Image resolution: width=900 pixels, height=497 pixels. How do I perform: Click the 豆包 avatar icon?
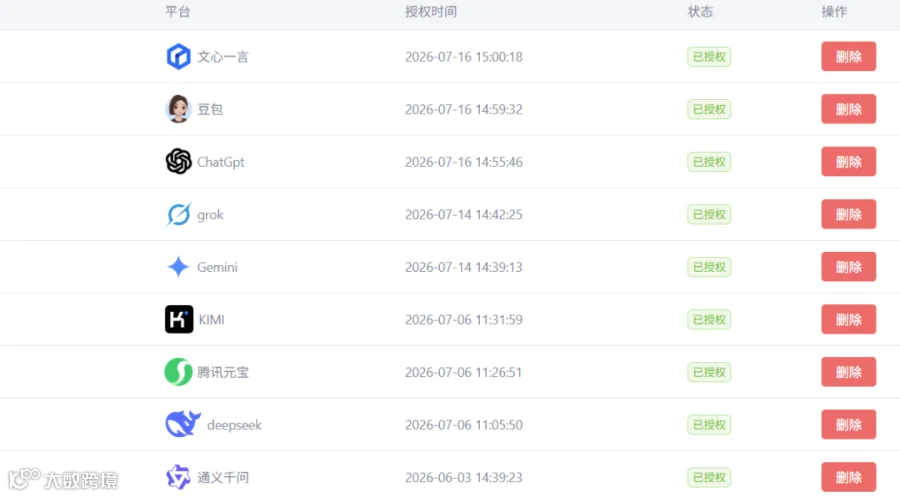click(x=179, y=109)
